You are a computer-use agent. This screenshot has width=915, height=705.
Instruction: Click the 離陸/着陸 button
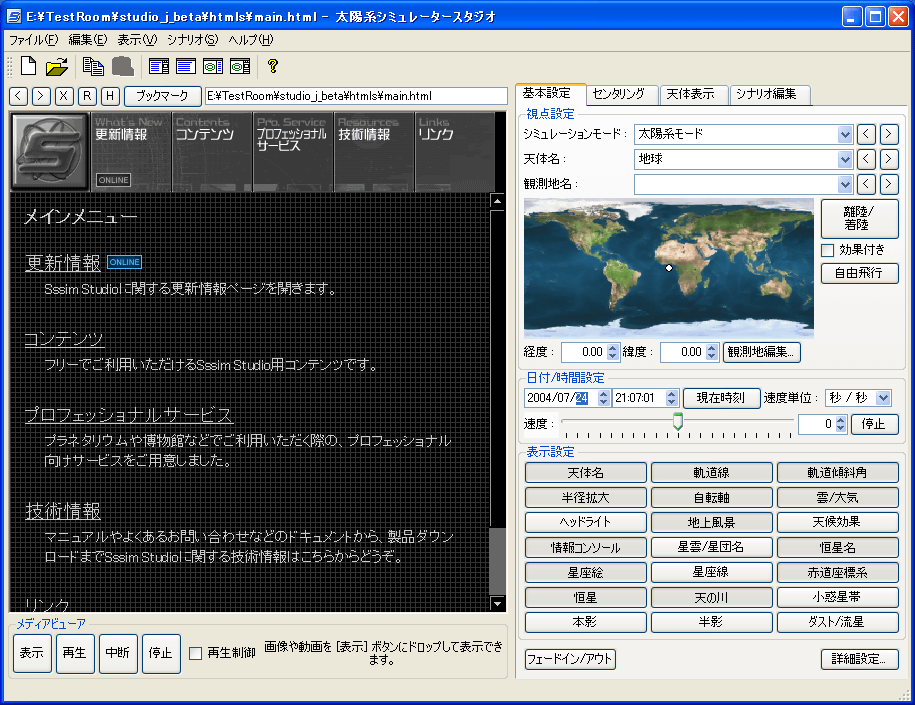pos(860,219)
